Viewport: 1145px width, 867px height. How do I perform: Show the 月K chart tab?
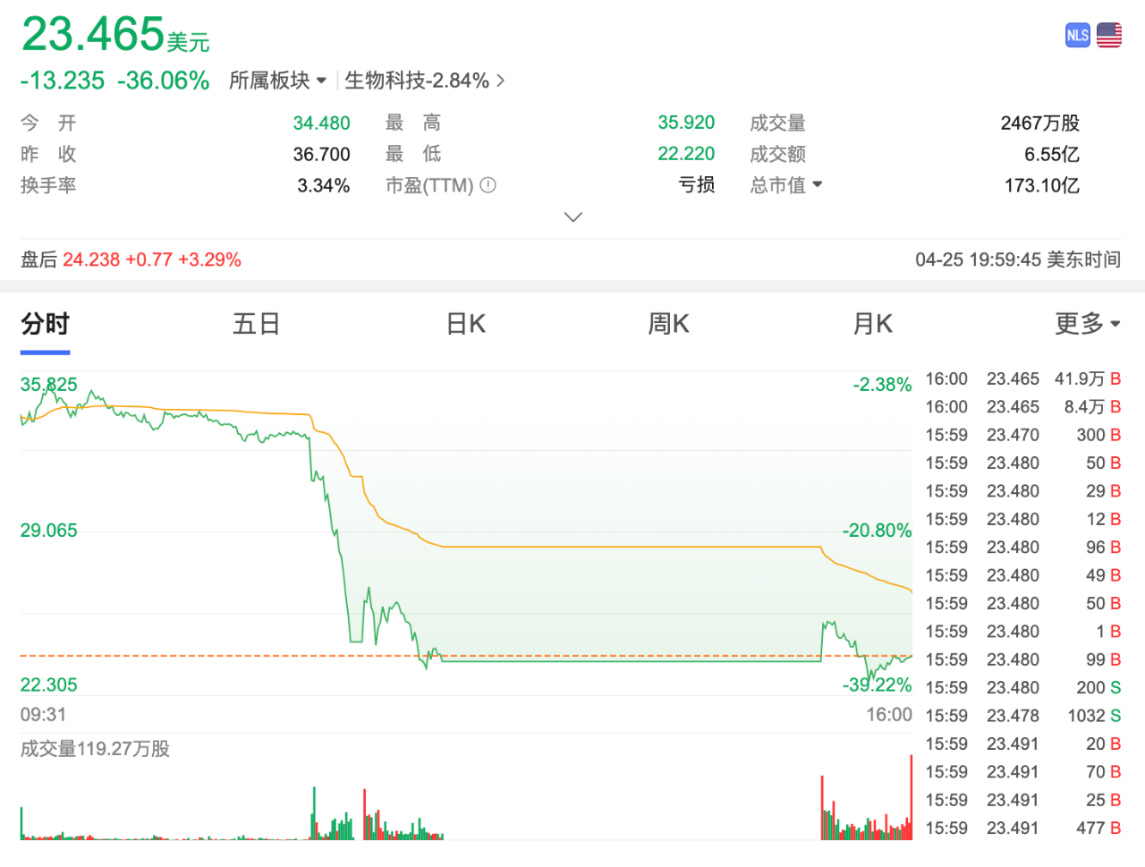[x=872, y=324]
